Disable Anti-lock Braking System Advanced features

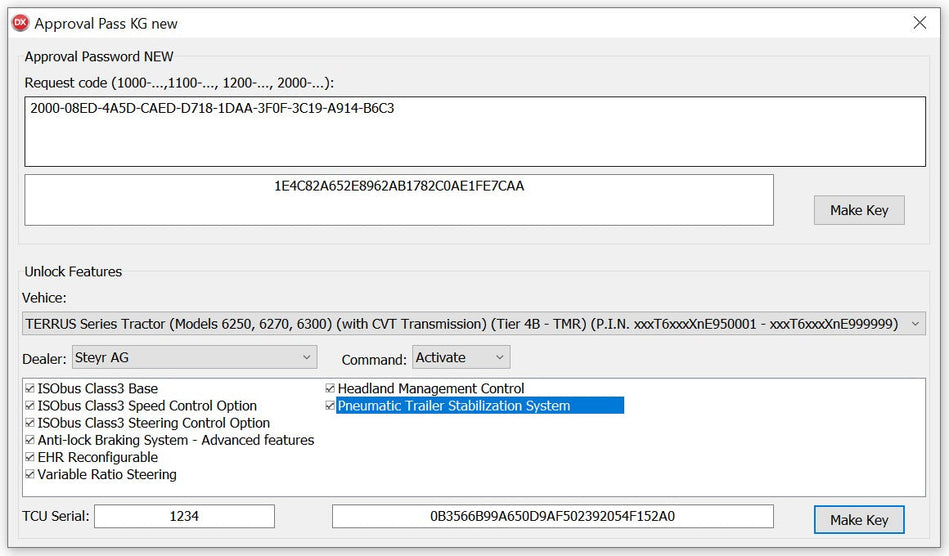tap(30, 440)
